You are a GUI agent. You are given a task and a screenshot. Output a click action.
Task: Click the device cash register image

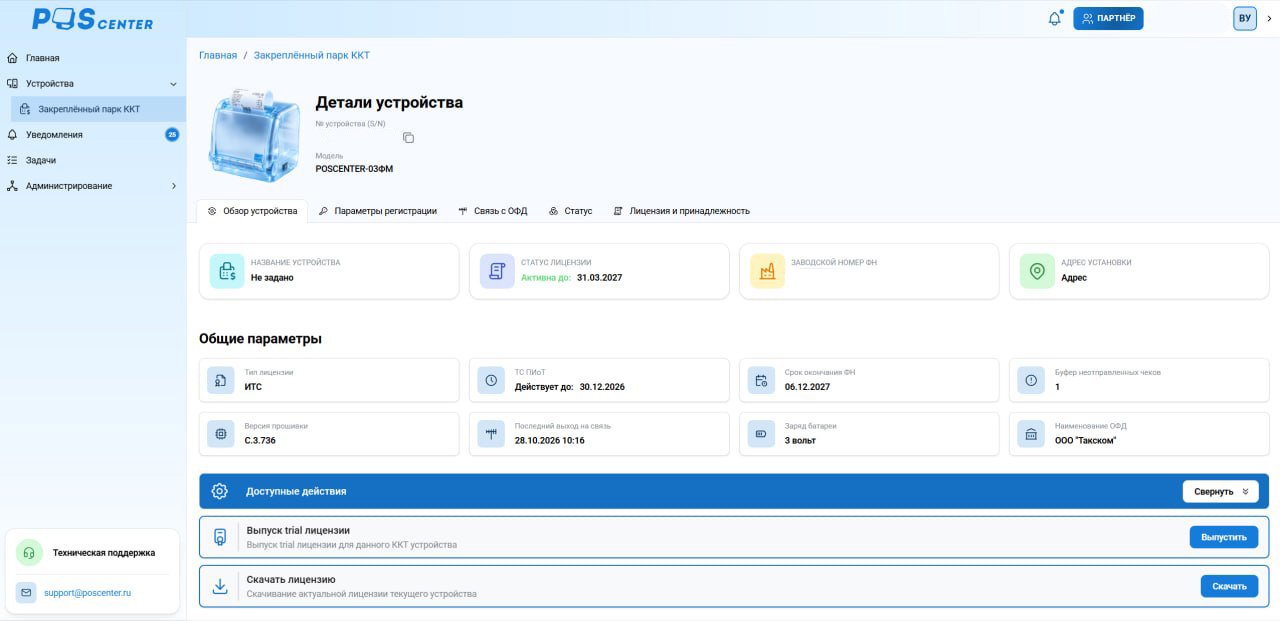tap(254, 135)
